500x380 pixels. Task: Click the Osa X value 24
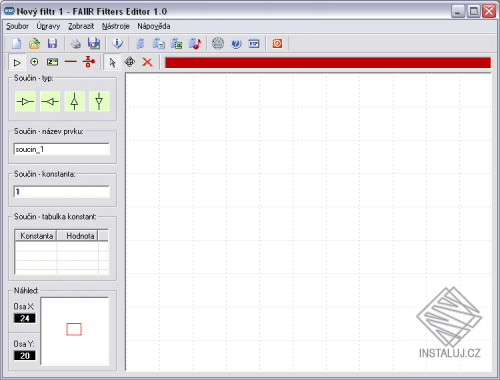click(25, 318)
